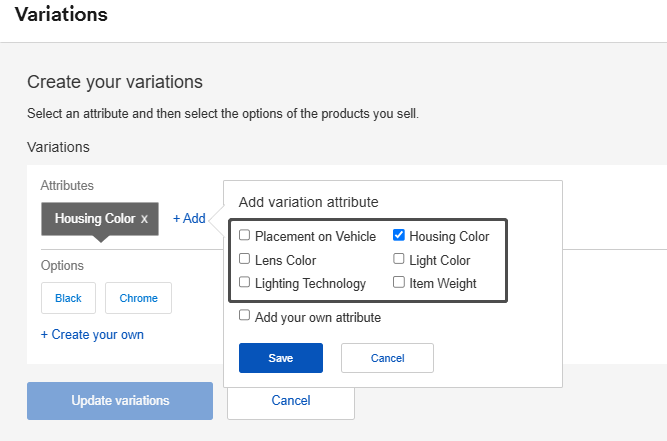Screen dimensions: 667x441
Task: Remove Housing Color attribute with x
Action: 144,218
